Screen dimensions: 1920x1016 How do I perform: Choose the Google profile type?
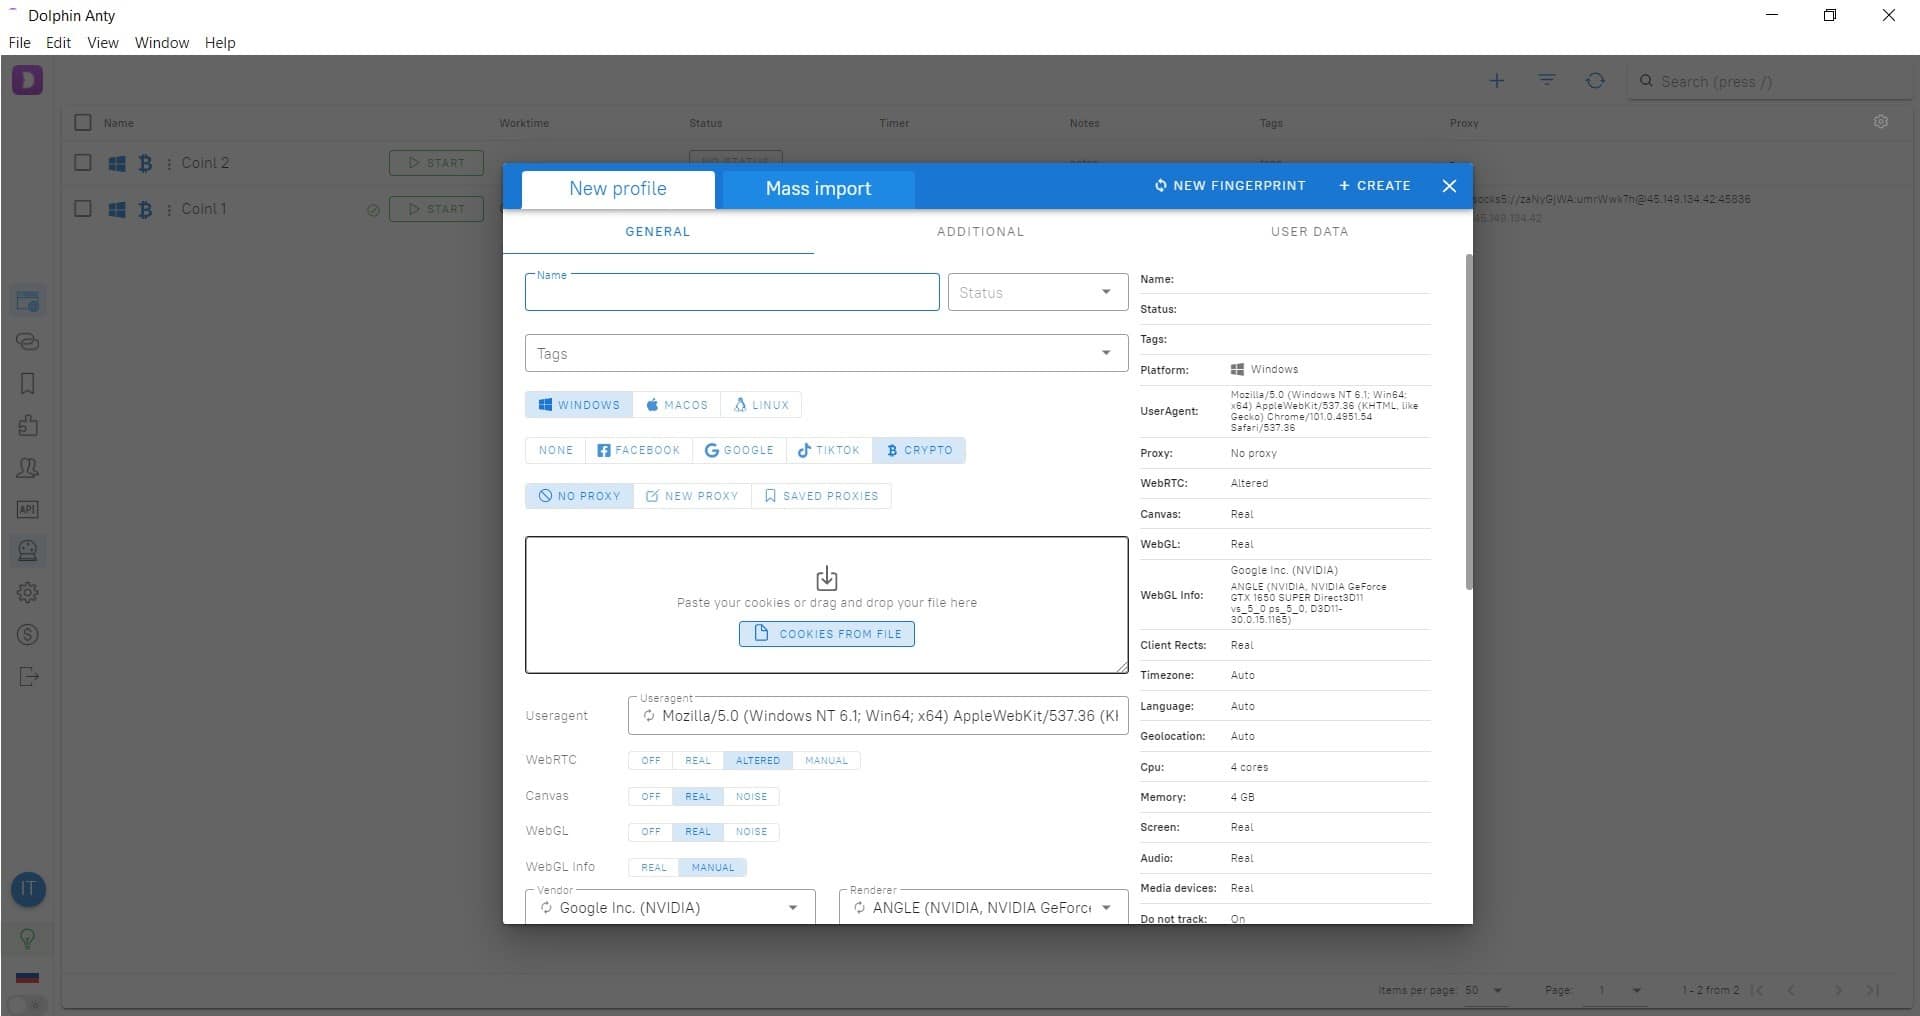pyautogui.click(x=739, y=450)
